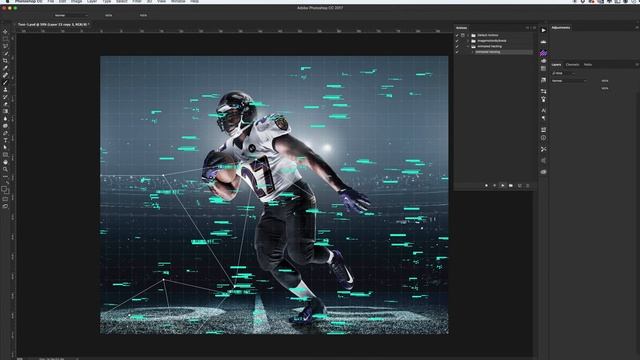
Task: Open the Character panel 'A' dock icon
Action: [543, 110]
